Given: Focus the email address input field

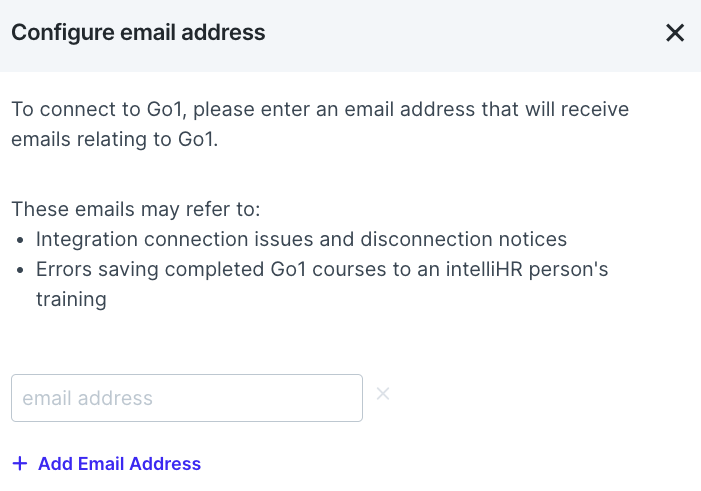Looking at the screenshot, I should tap(186, 398).
